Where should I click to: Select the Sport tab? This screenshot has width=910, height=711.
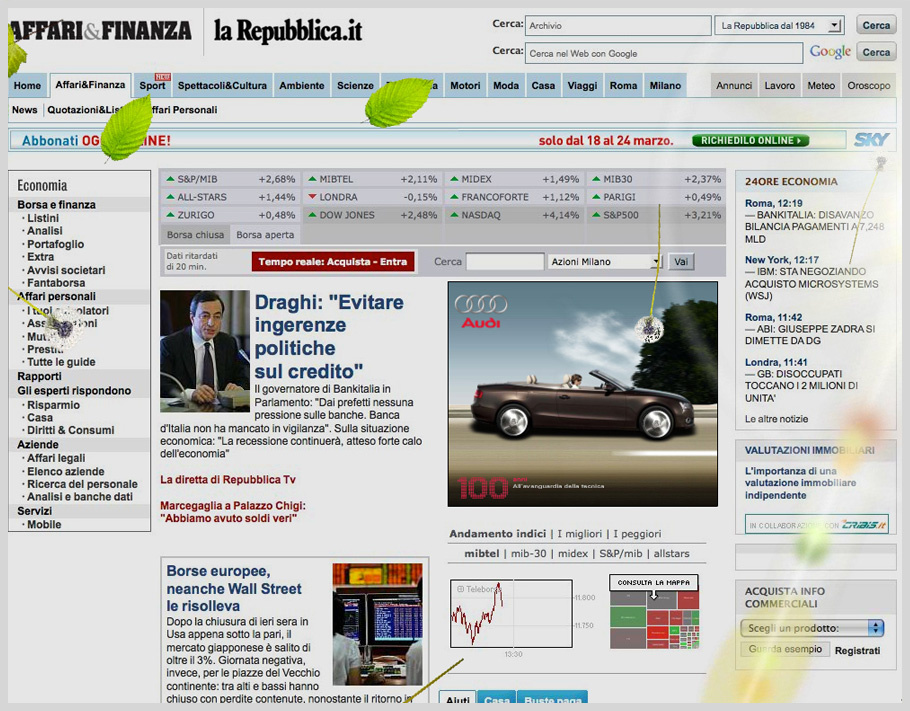[x=152, y=85]
